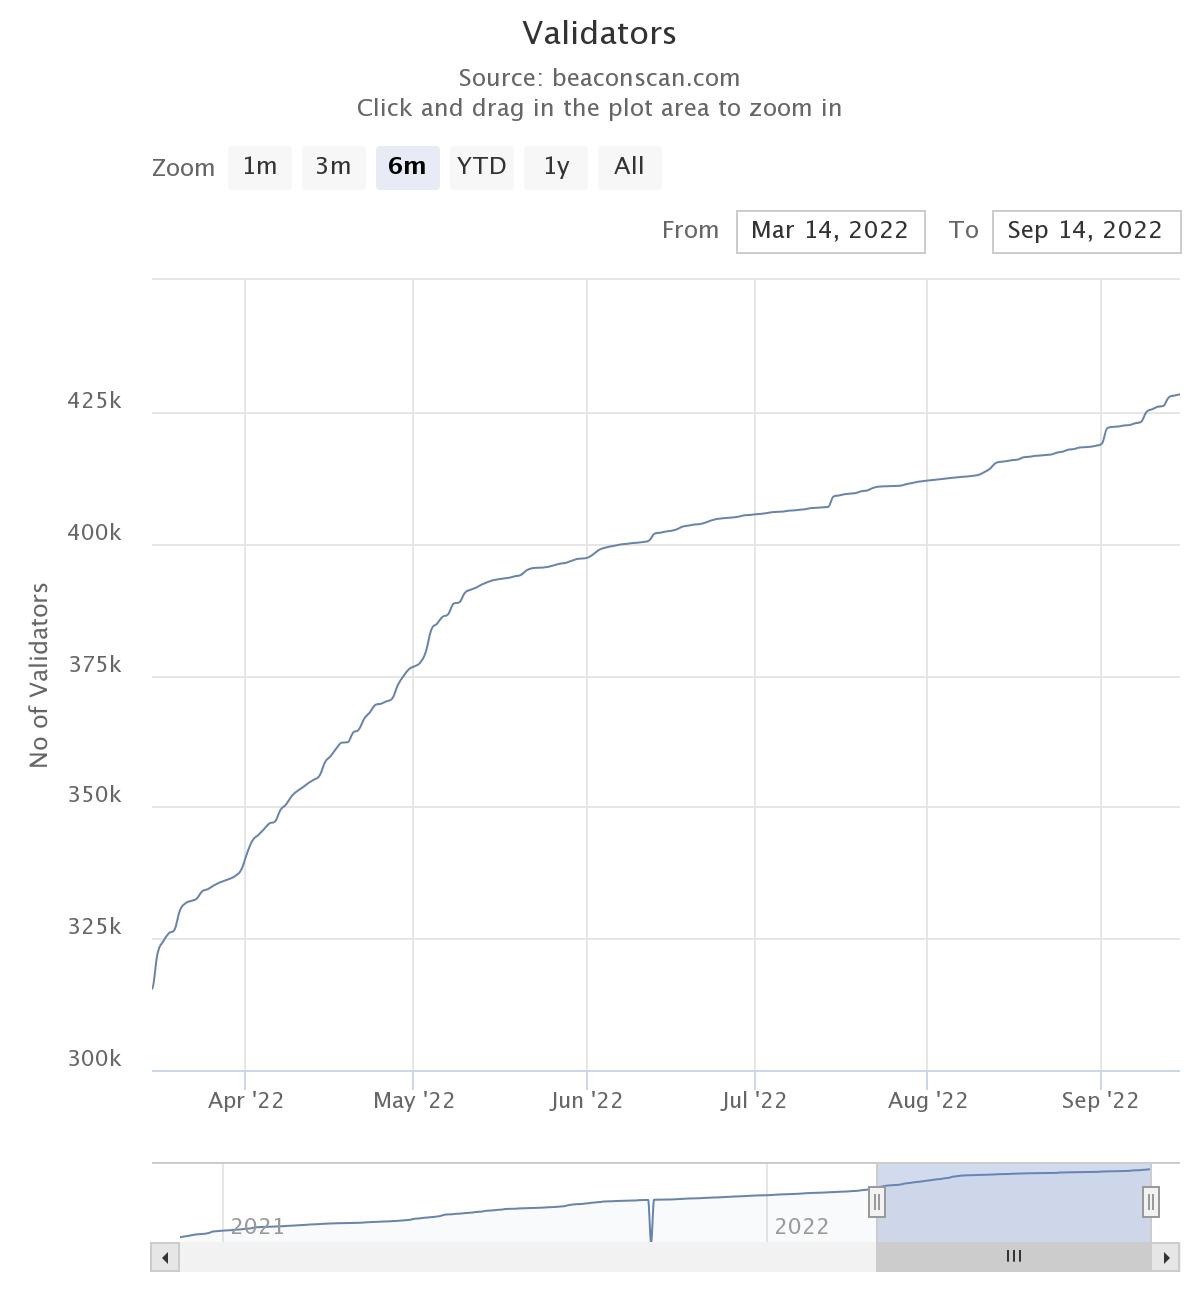The height and width of the screenshot is (1300, 1200).
Task: Click the 'No of Validators' axis title
Action: tap(39, 675)
